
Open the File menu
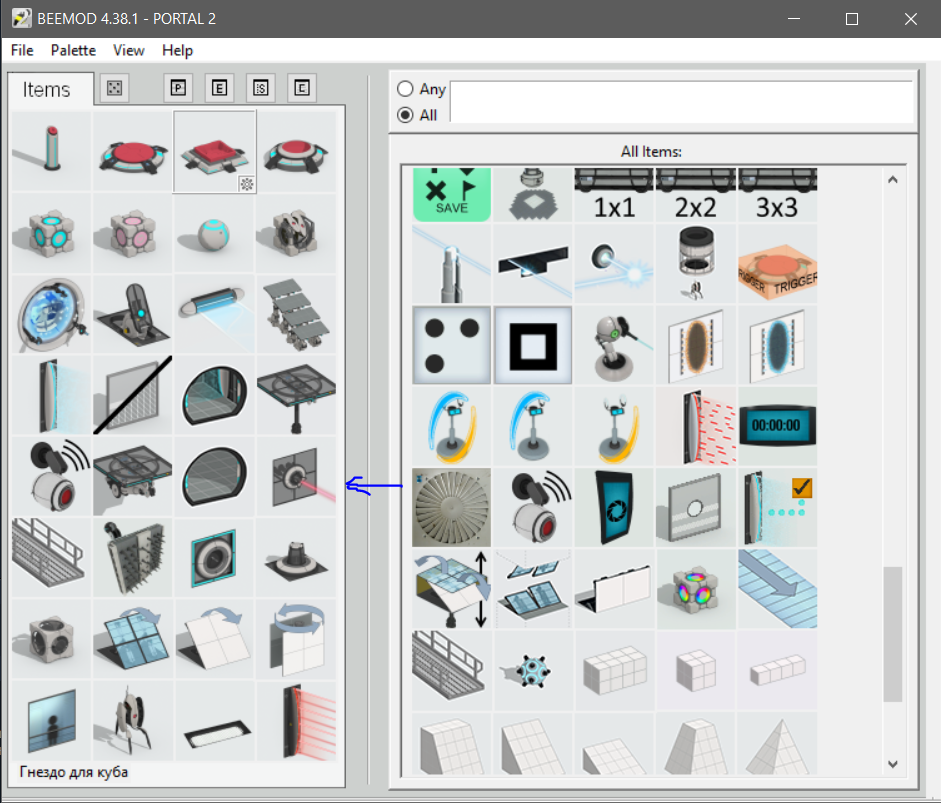pyautogui.click(x=22, y=50)
